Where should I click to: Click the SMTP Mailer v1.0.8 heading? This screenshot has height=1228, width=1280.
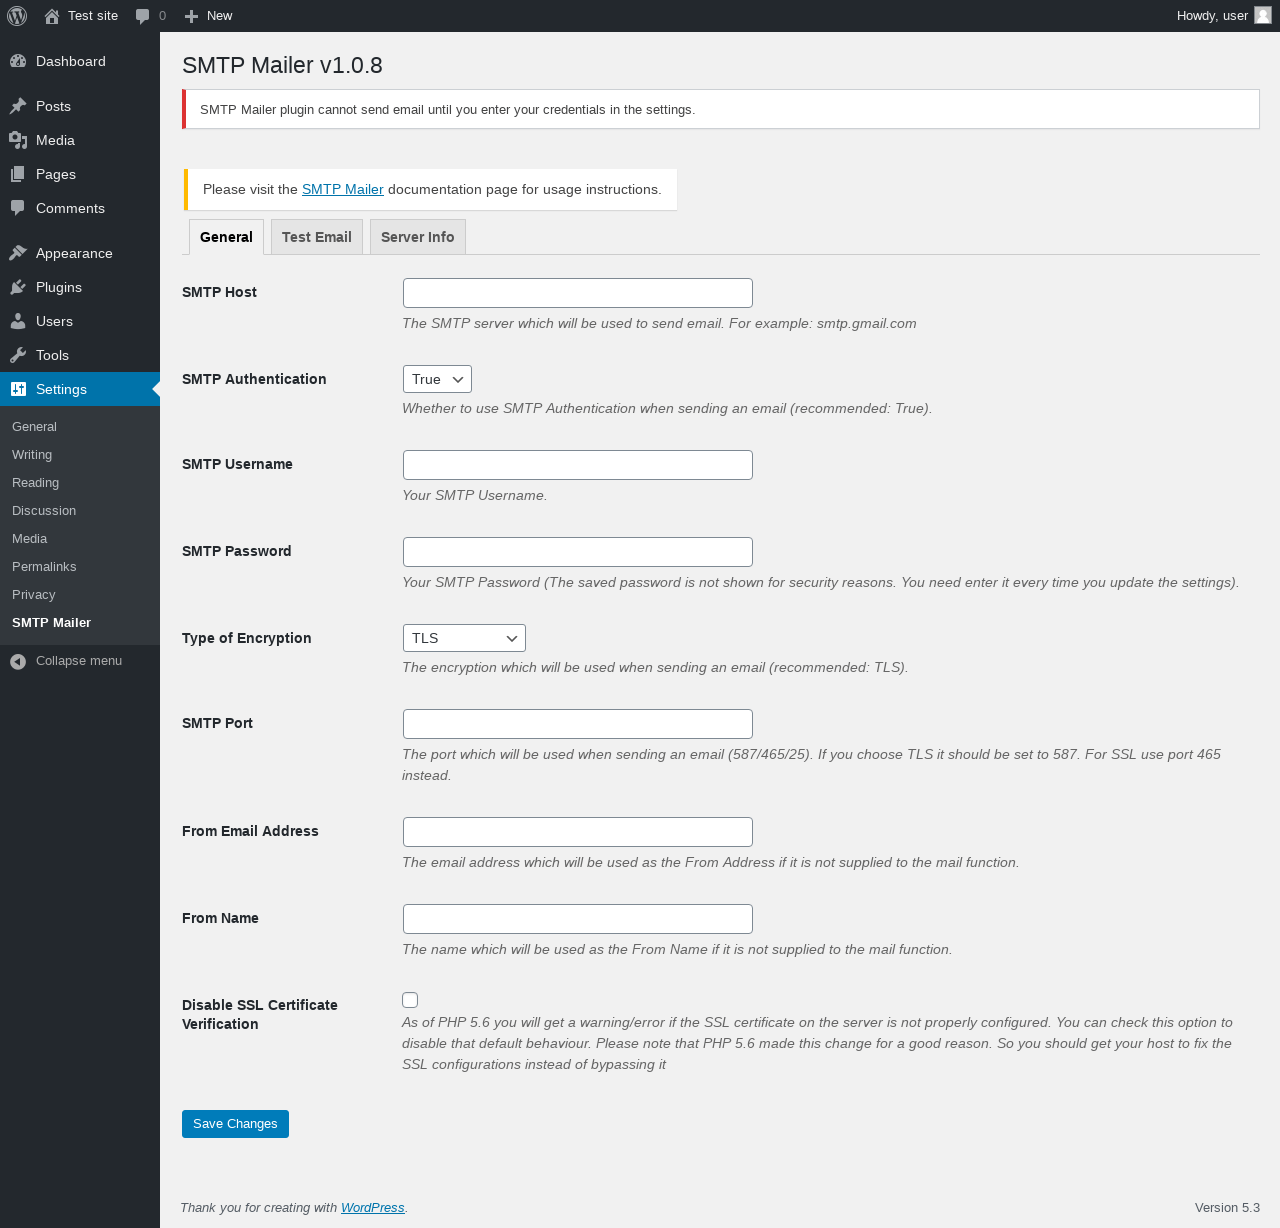282,65
